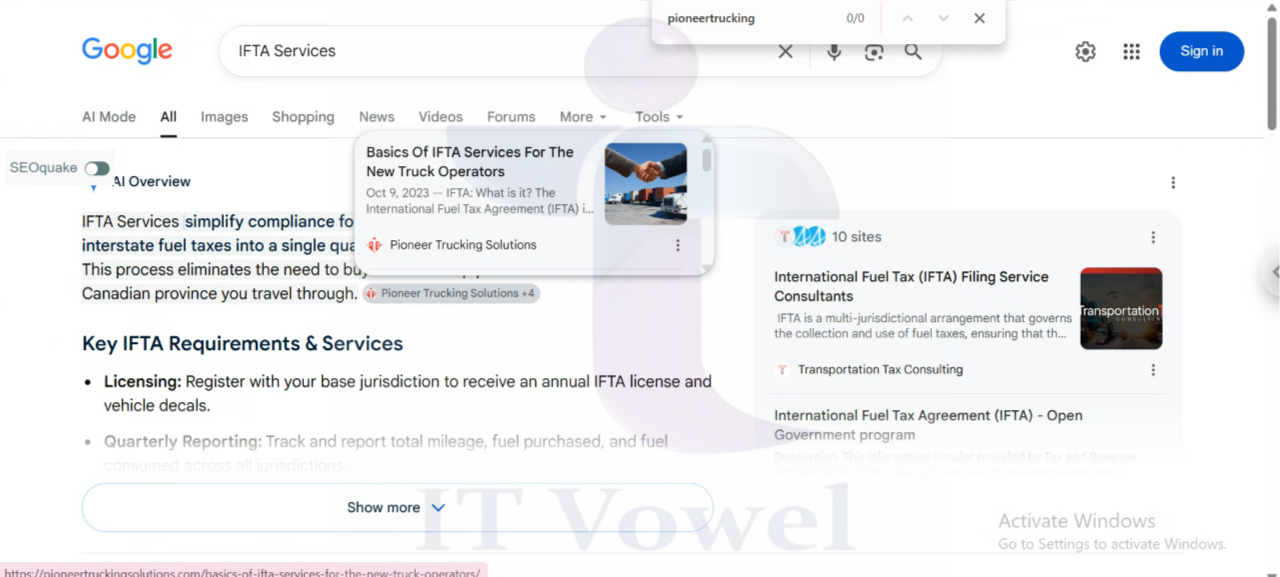Close the find-in-page bar
The width and height of the screenshot is (1280, 577).
(x=979, y=18)
